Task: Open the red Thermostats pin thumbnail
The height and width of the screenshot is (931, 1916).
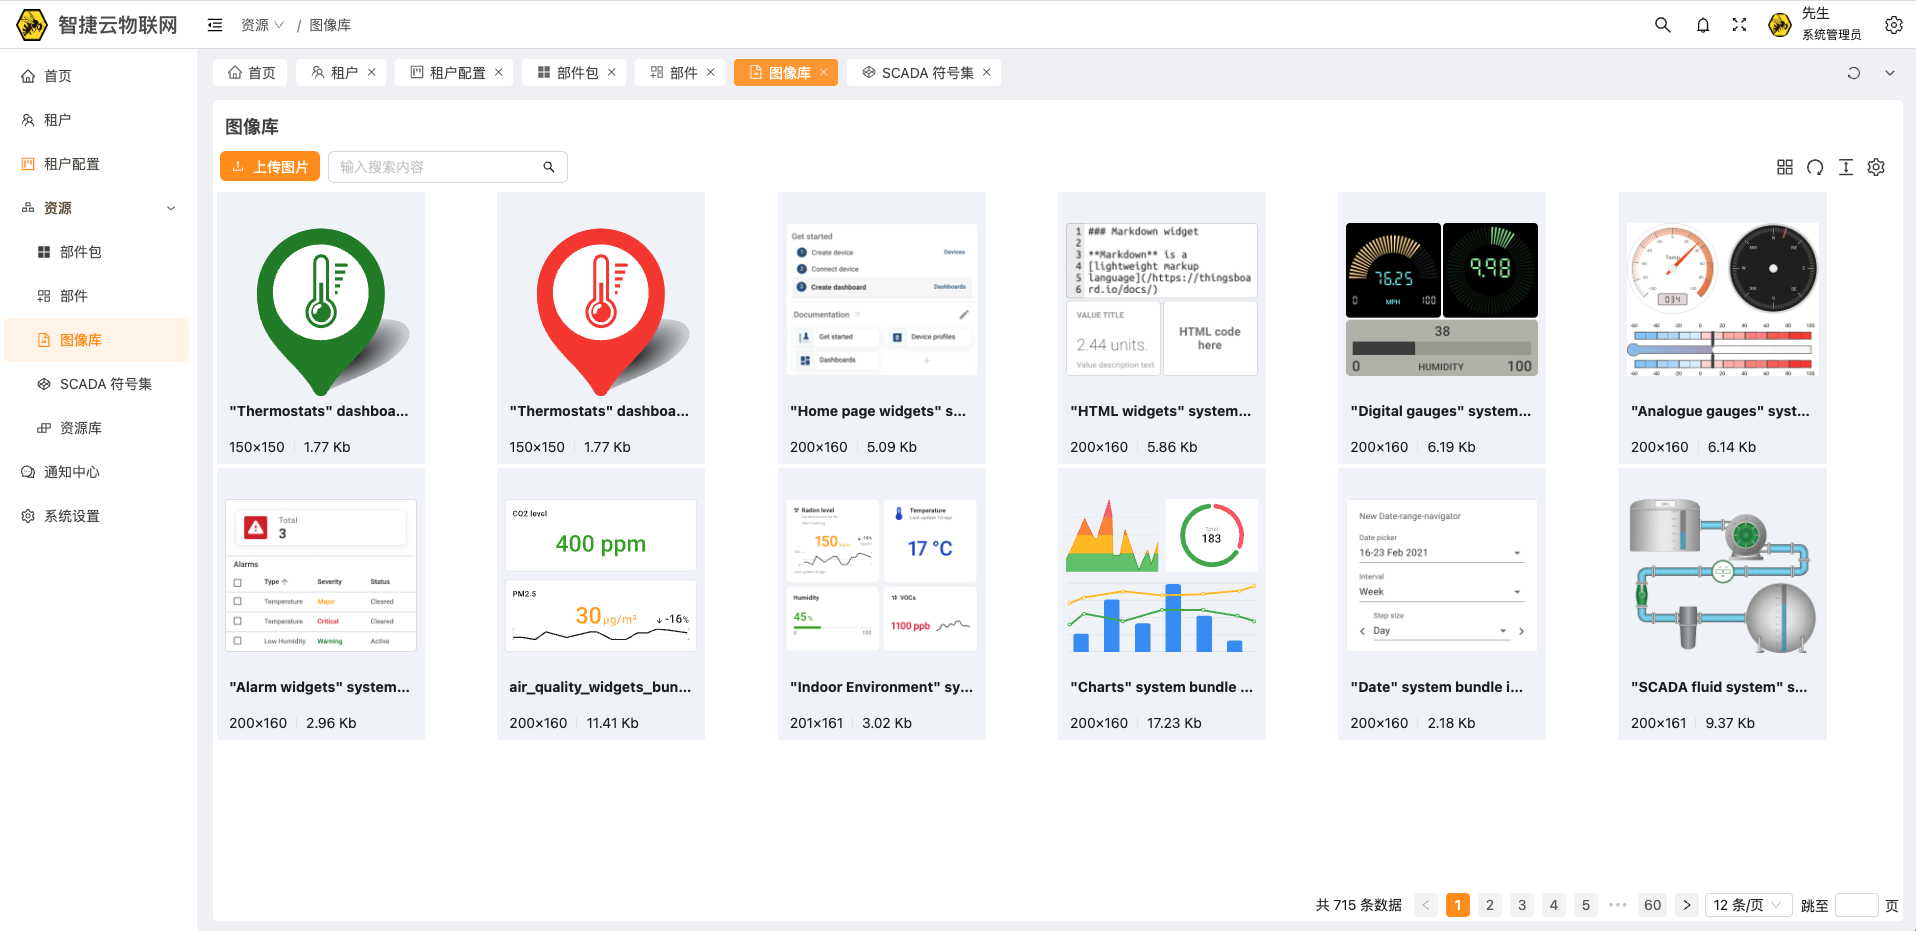Action: (601, 300)
